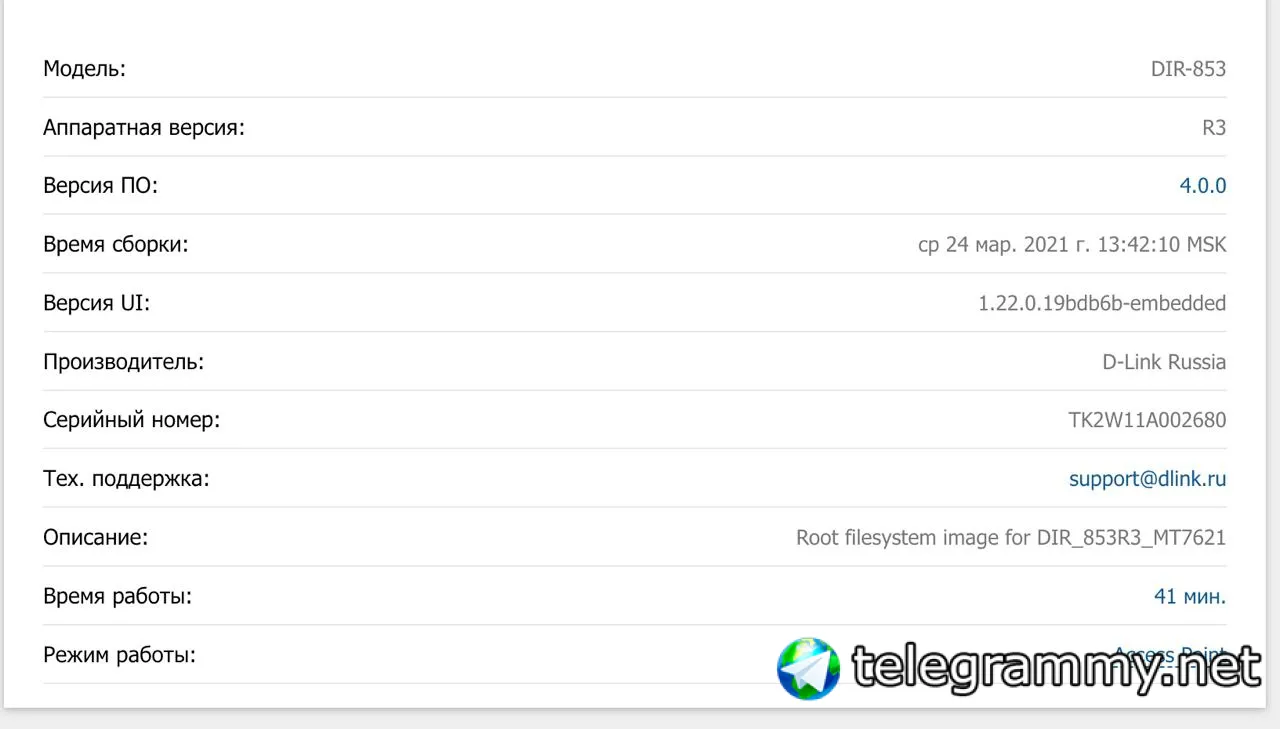Click the Модель label
Image resolution: width=1280 pixels, height=729 pixels.
[x=84, y=69]
